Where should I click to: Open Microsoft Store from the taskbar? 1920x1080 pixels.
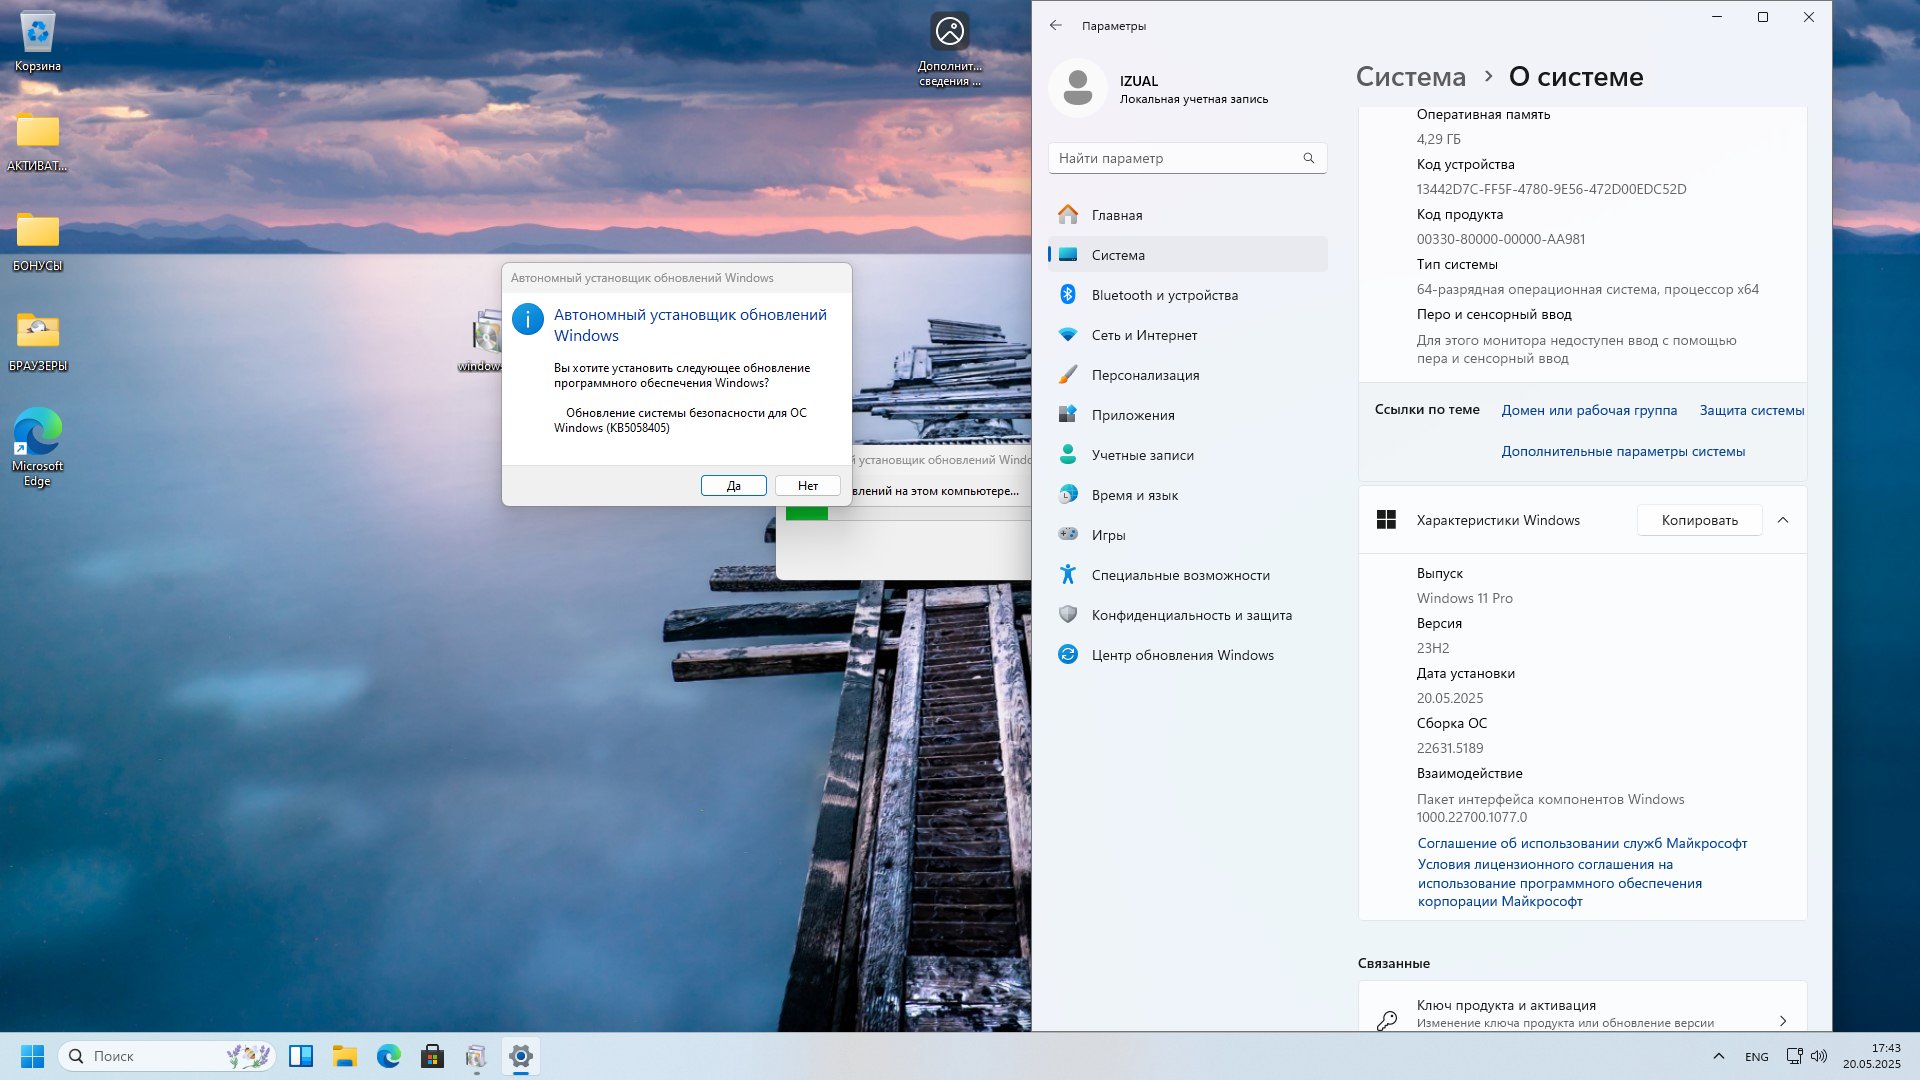click(432, 1056)
